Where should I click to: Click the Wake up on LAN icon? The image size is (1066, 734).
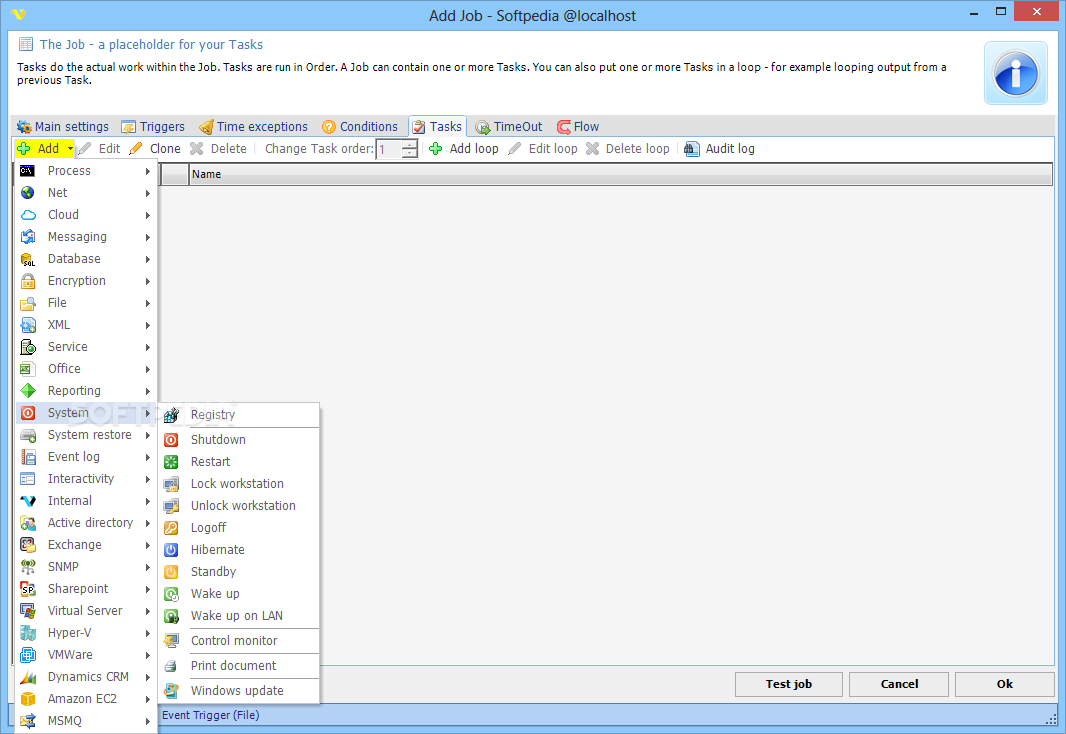171,616
